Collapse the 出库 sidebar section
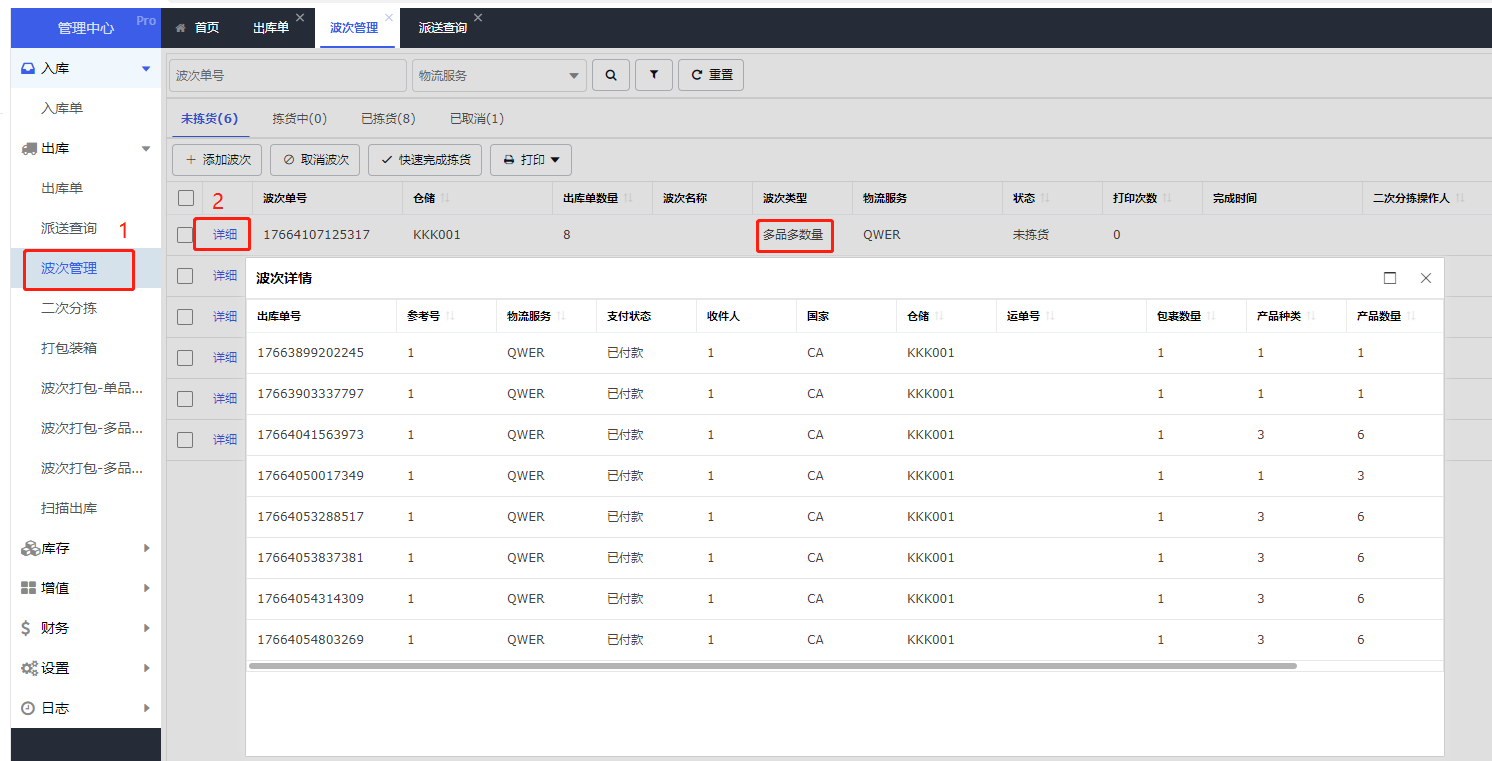1492x761 pixels. [146, 148]
